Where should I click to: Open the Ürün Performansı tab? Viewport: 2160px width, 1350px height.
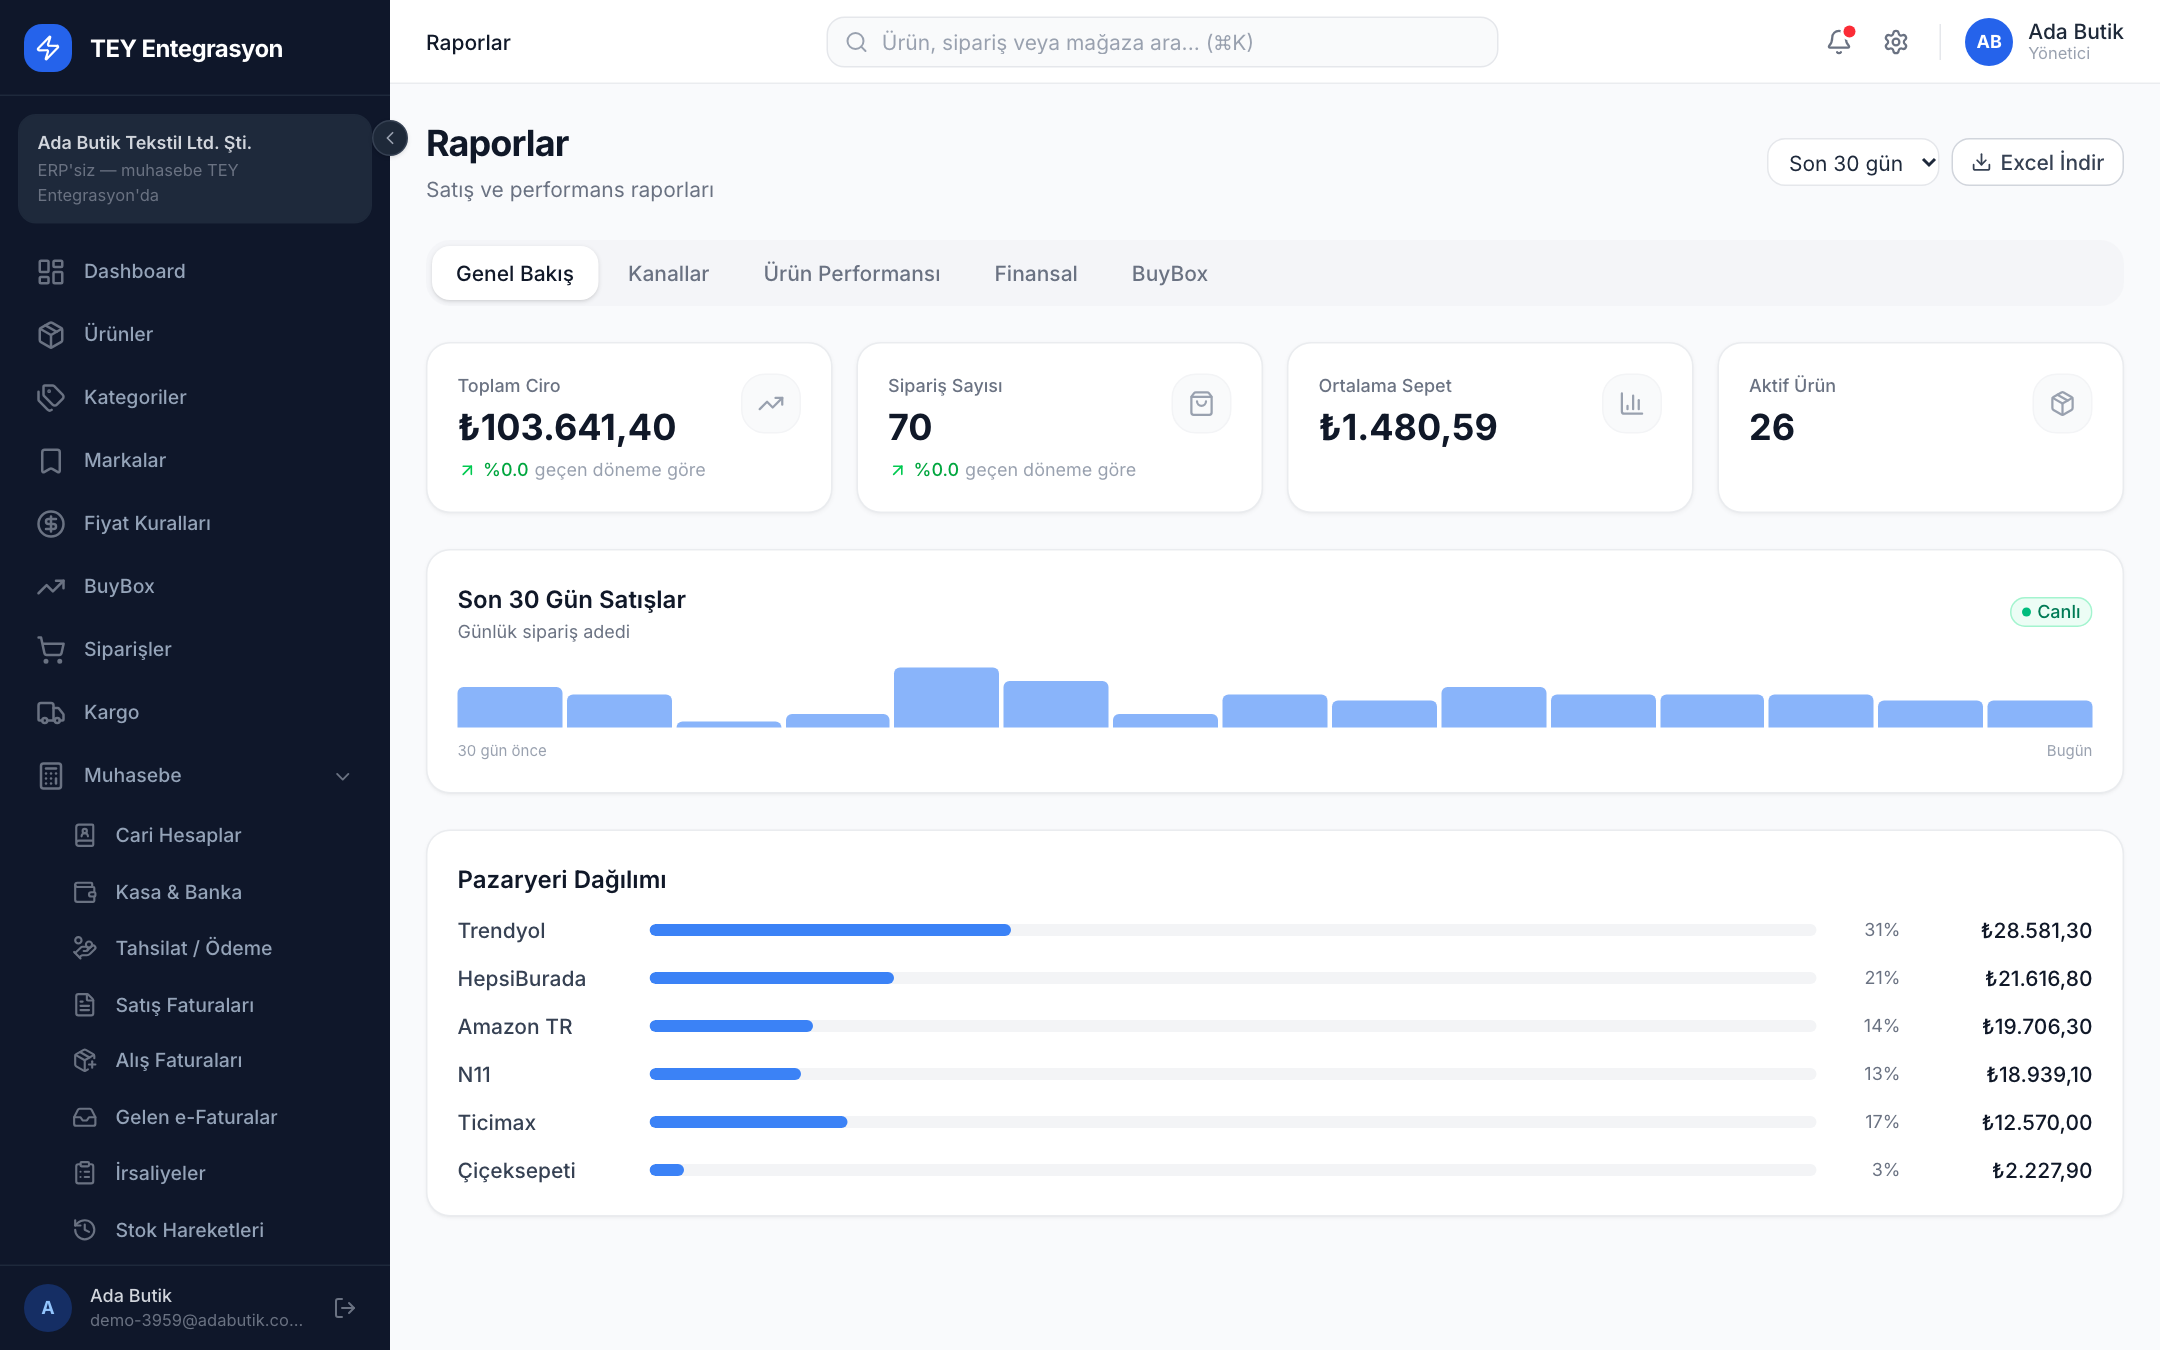click(852, 274)
